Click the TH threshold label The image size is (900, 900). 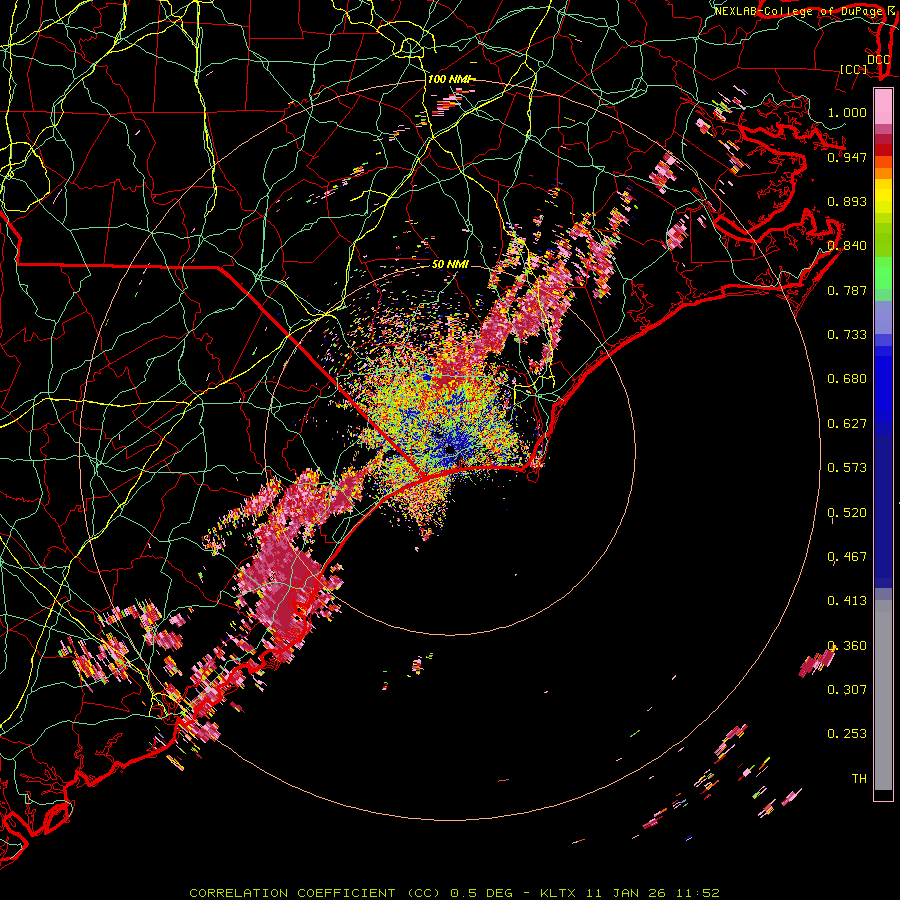pos(859,779)
